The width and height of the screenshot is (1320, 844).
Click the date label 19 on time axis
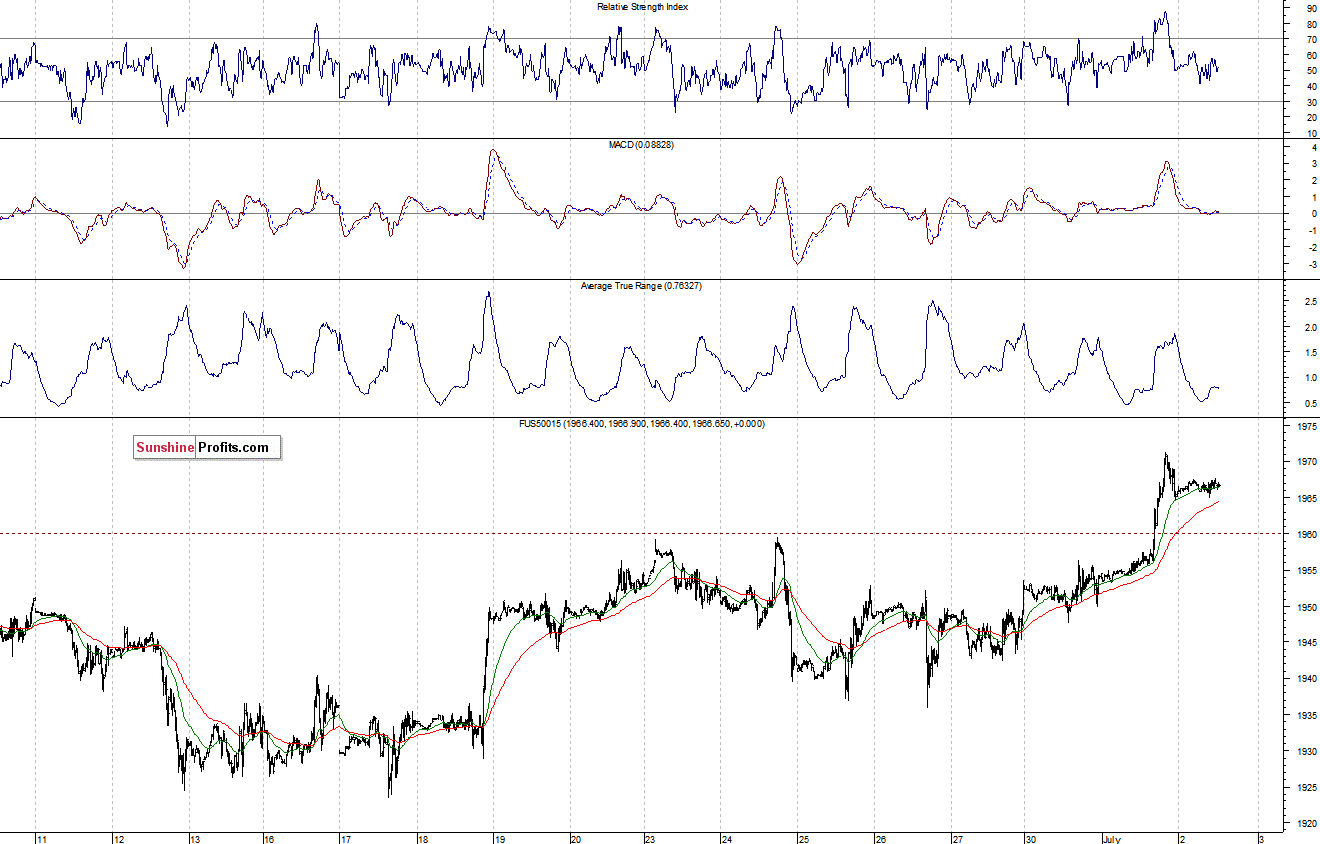pyautogui.click(x=499, y=838)
